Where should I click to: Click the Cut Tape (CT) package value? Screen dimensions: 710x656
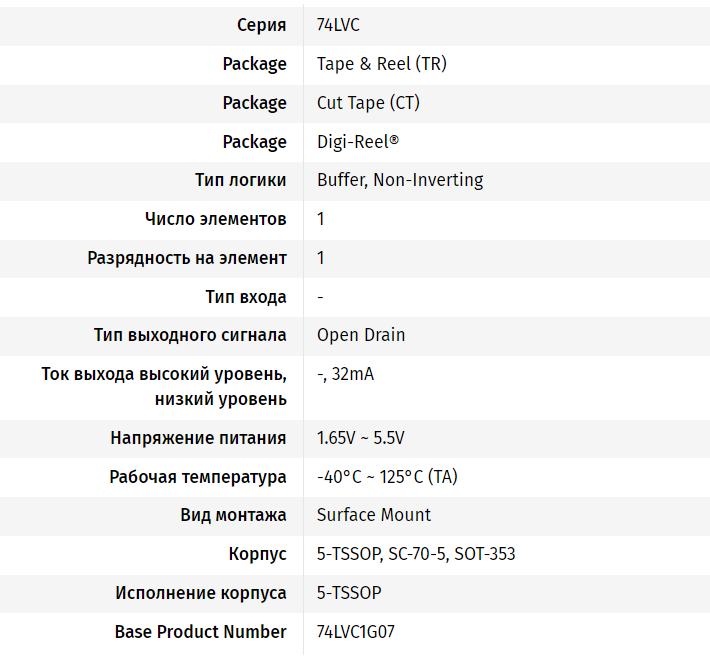368,103
